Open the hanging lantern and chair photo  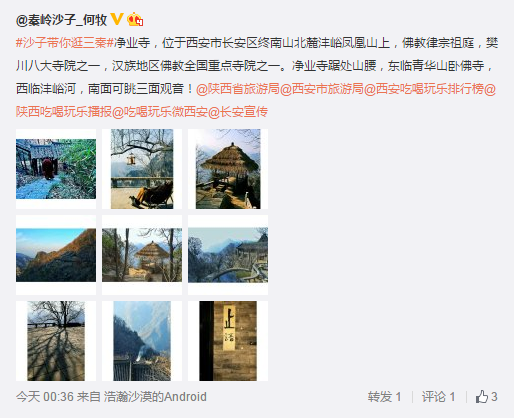coord(142,169)
